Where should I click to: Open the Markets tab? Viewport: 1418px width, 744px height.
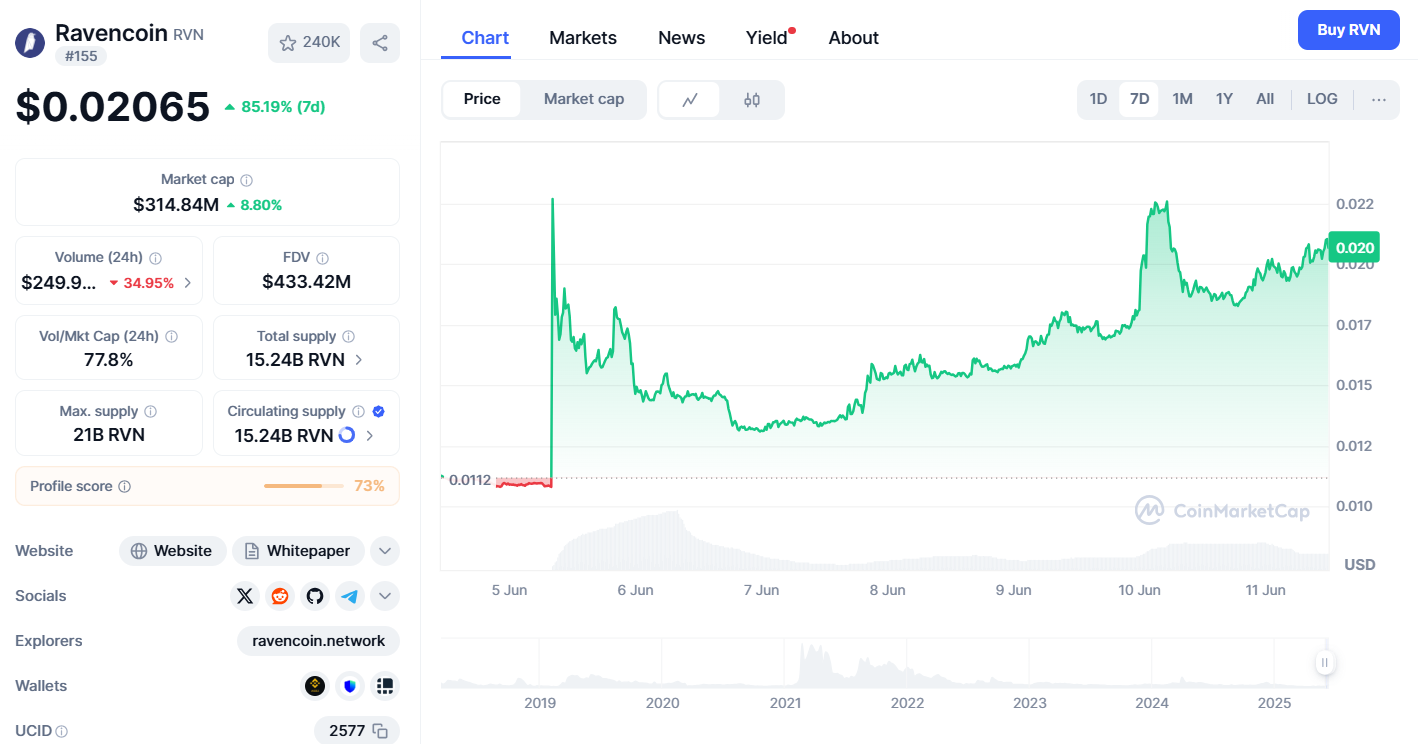click(x=583, y=38)
